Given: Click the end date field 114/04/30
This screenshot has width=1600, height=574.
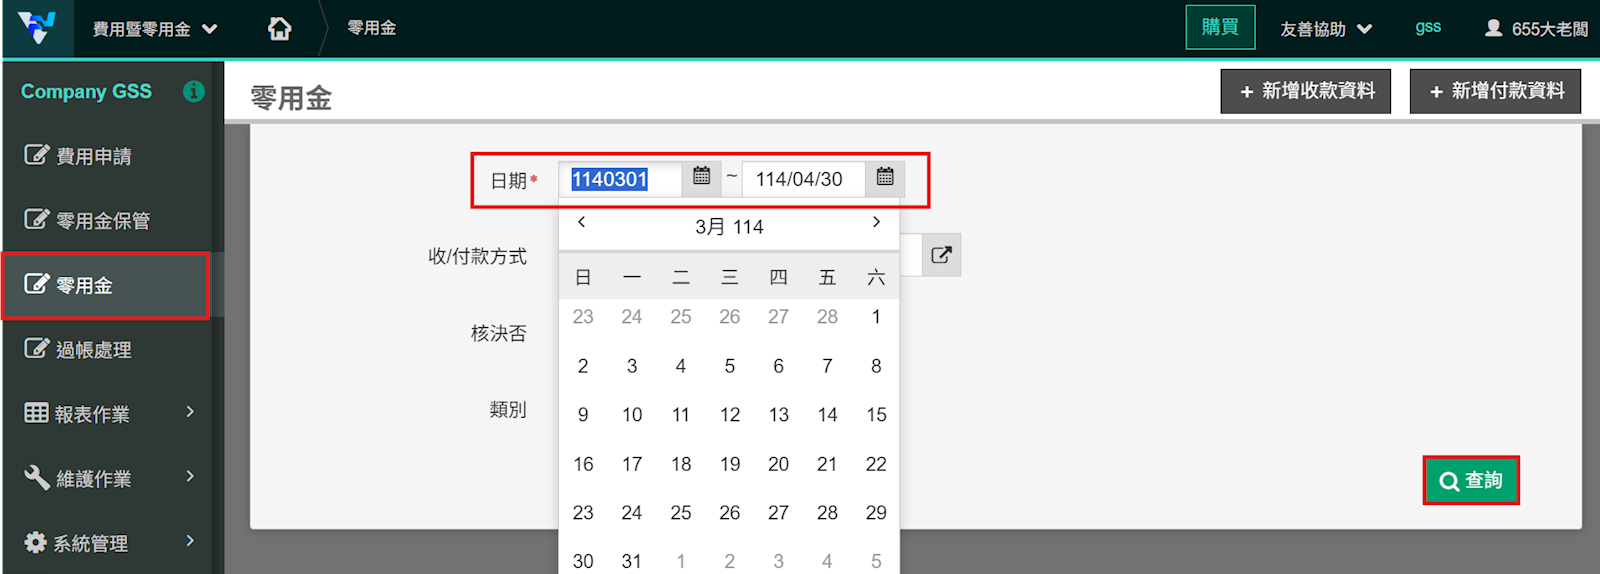Looking at the screenshot, I should tap(800, 179).
